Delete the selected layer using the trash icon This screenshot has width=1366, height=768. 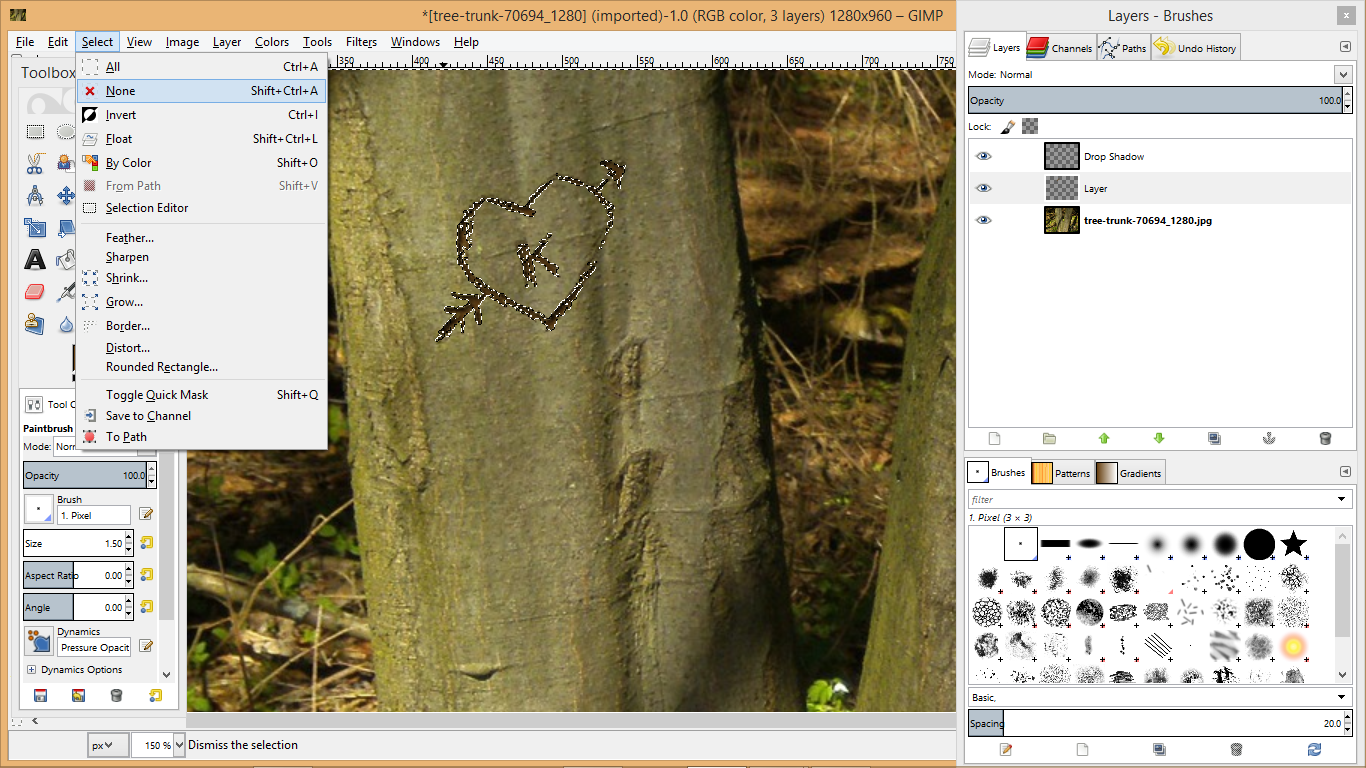(1325, 438)
